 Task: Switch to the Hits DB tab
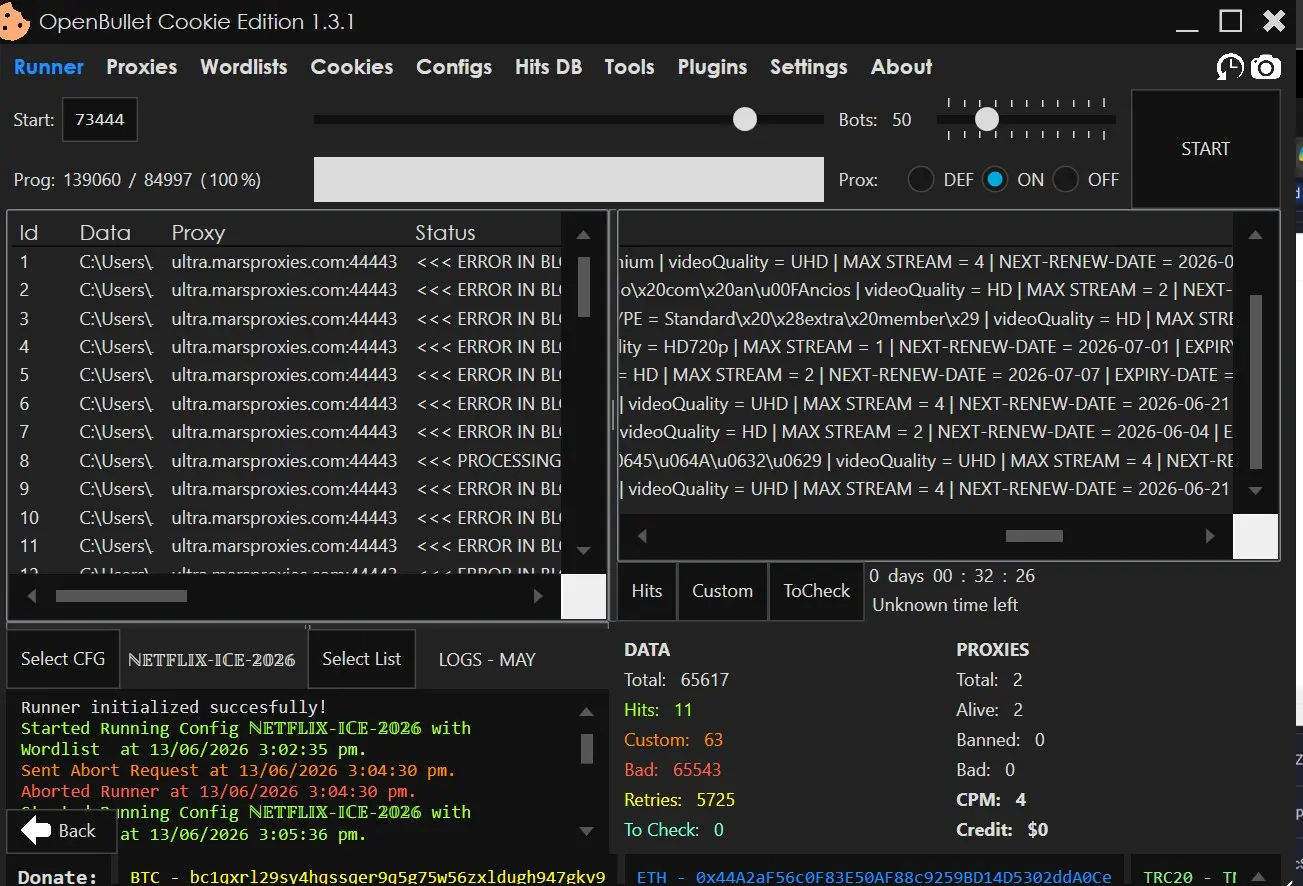(548, 67)
